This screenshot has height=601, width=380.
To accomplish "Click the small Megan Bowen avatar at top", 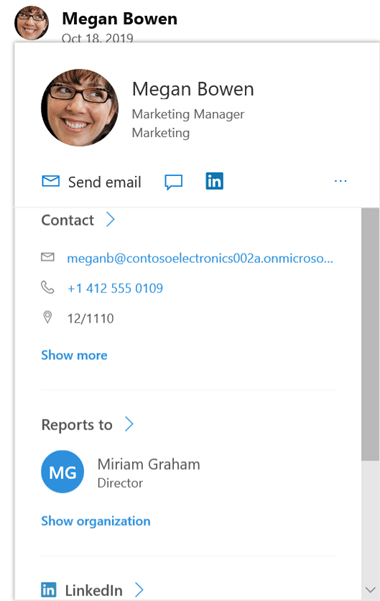I will (x=31, y=23).
